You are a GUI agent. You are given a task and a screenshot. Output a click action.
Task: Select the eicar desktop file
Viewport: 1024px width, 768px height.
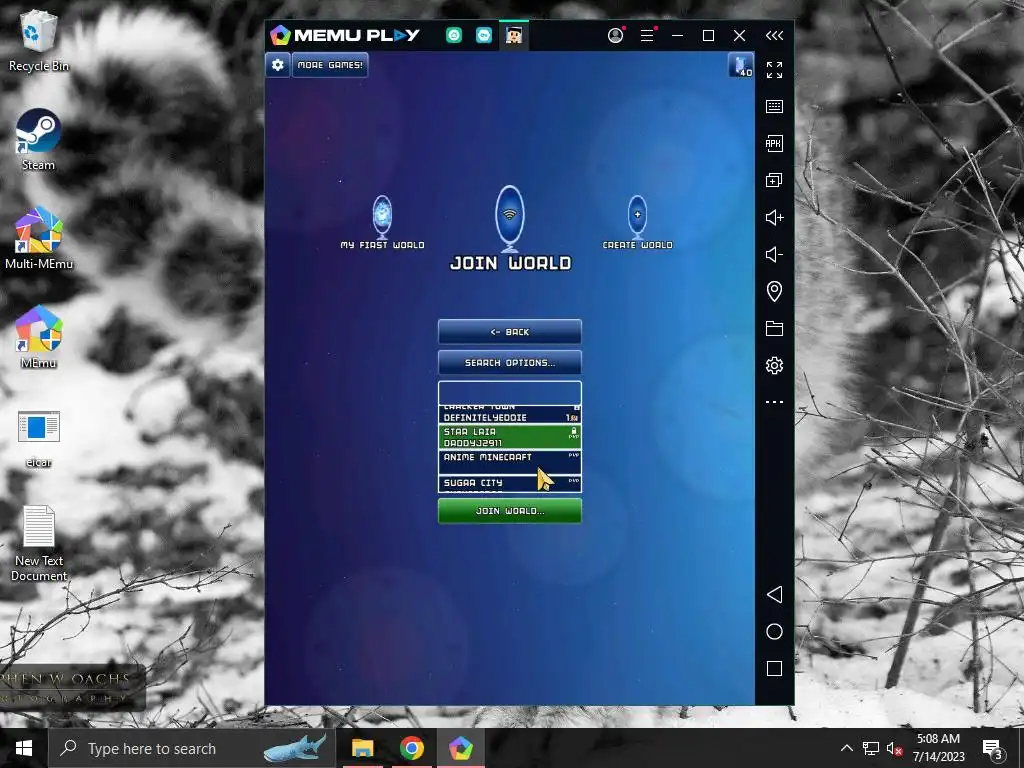pos(39,439)
